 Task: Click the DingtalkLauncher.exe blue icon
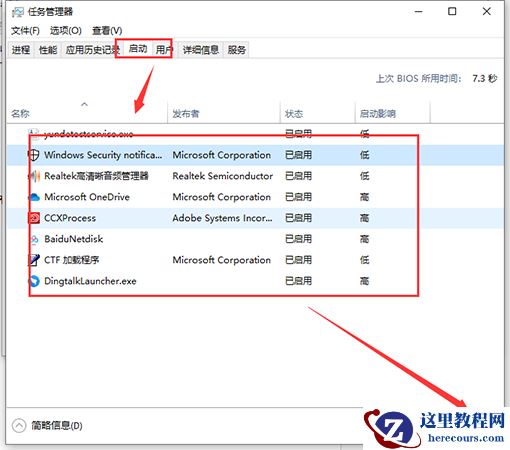(34, 281)
